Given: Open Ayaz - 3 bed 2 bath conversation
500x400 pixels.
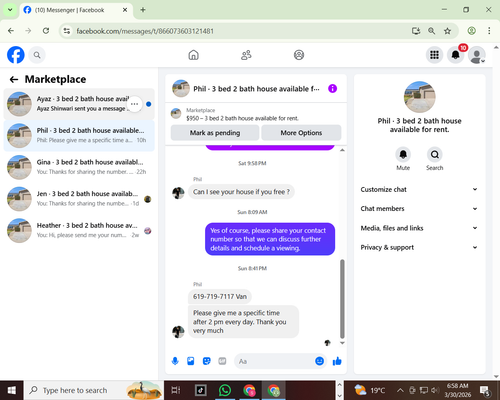Looking at the screenshot, I should coord(79,104).
